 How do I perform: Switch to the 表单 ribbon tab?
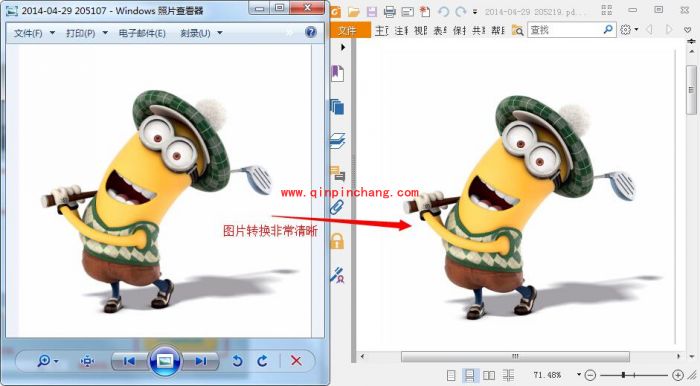(440, 30)
